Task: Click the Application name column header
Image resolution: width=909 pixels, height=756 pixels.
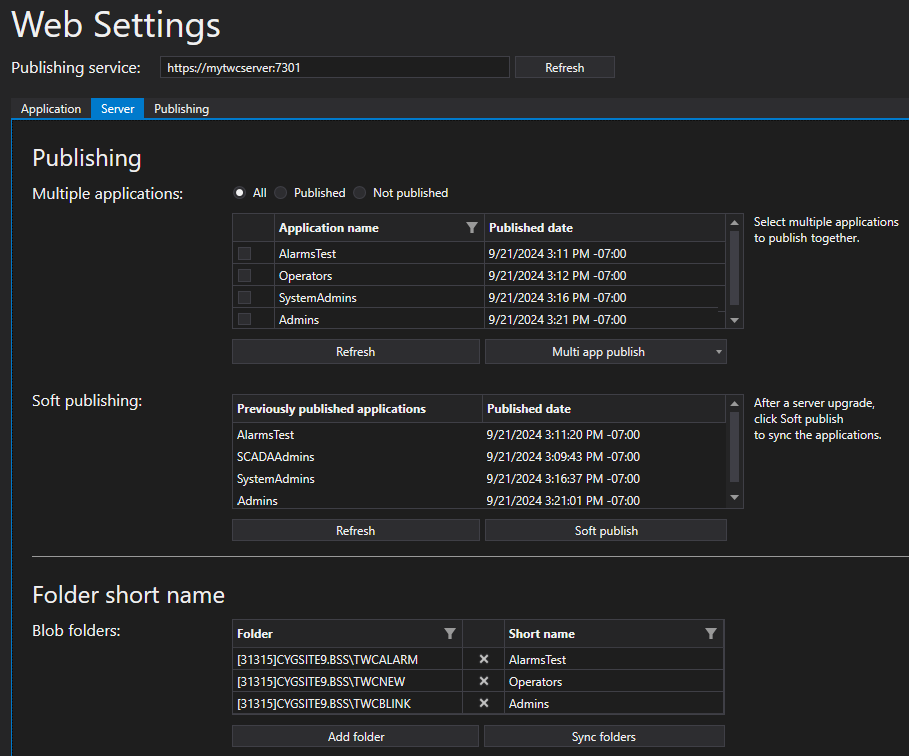Action: 379,228
